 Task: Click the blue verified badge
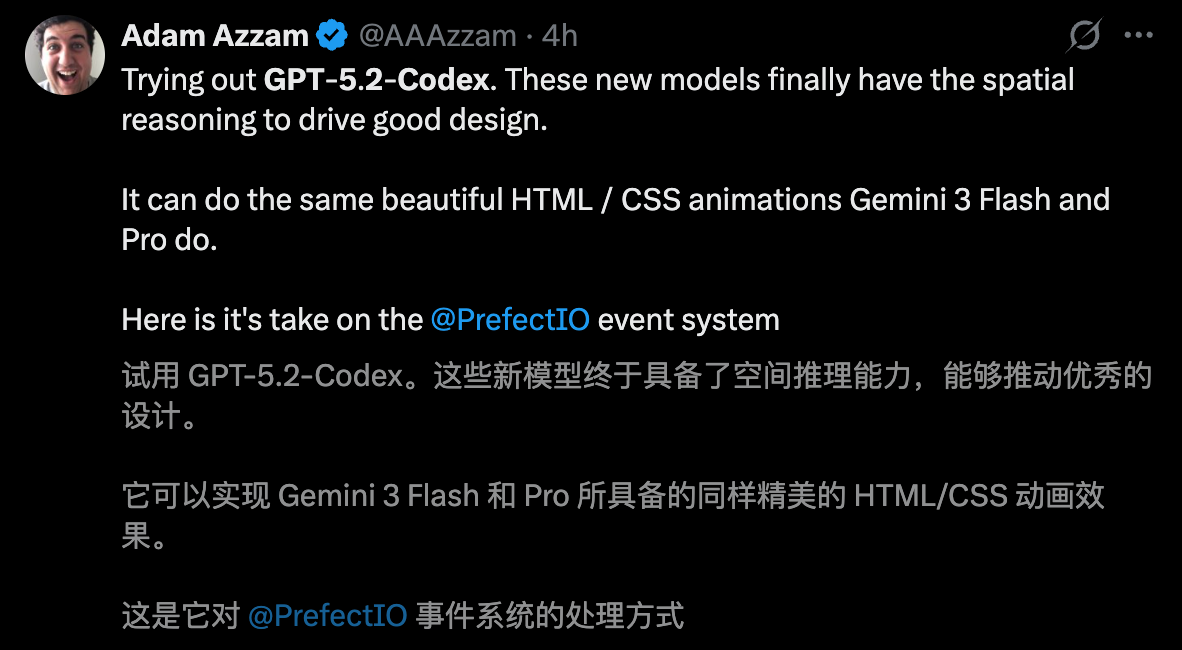(x=332, y=37)
